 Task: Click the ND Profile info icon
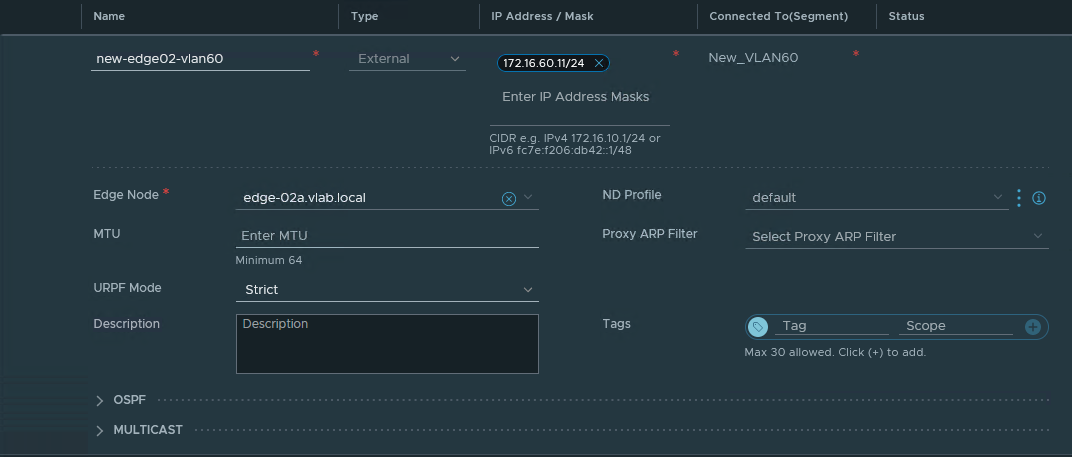pyautogui.click(x=1039, y=198)
